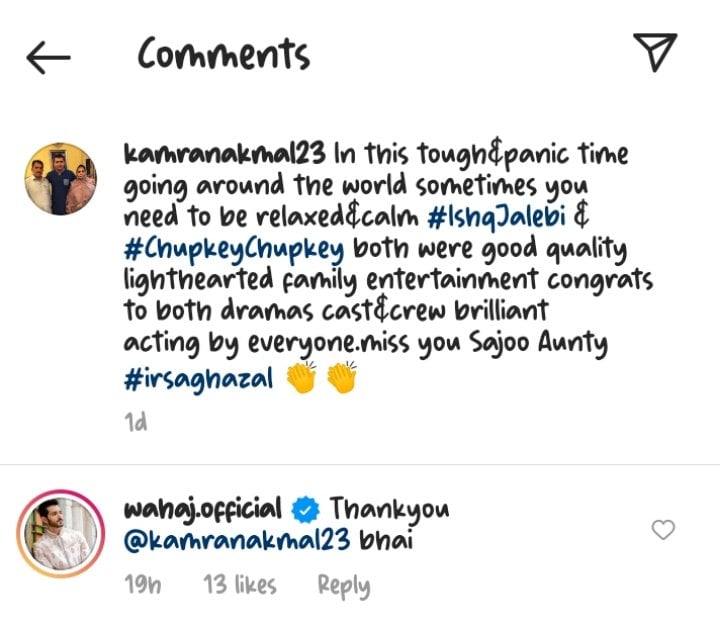This screenshot has width=720, height=630.
Task: Like wahaj.official's comment with the heart
Action: [663, 530]
